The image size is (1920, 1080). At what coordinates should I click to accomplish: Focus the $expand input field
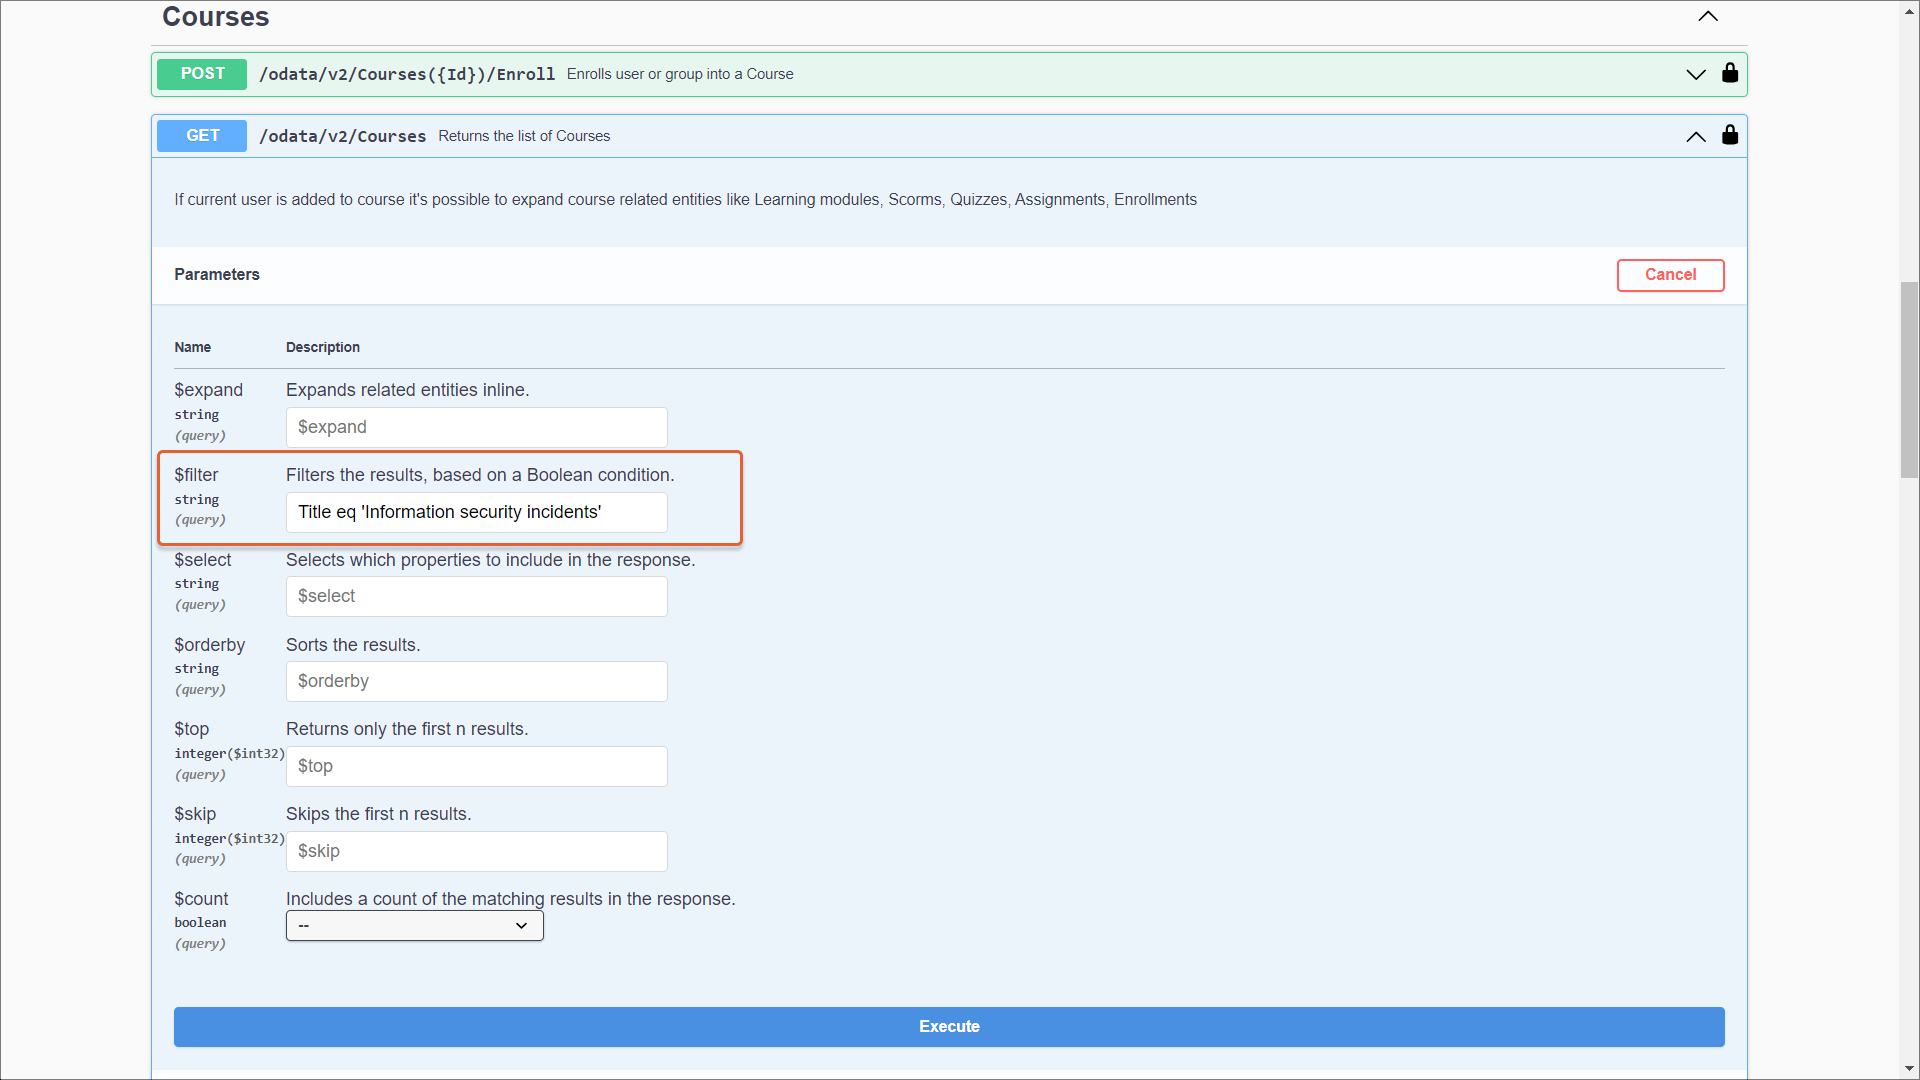click(x=476, y=427)
